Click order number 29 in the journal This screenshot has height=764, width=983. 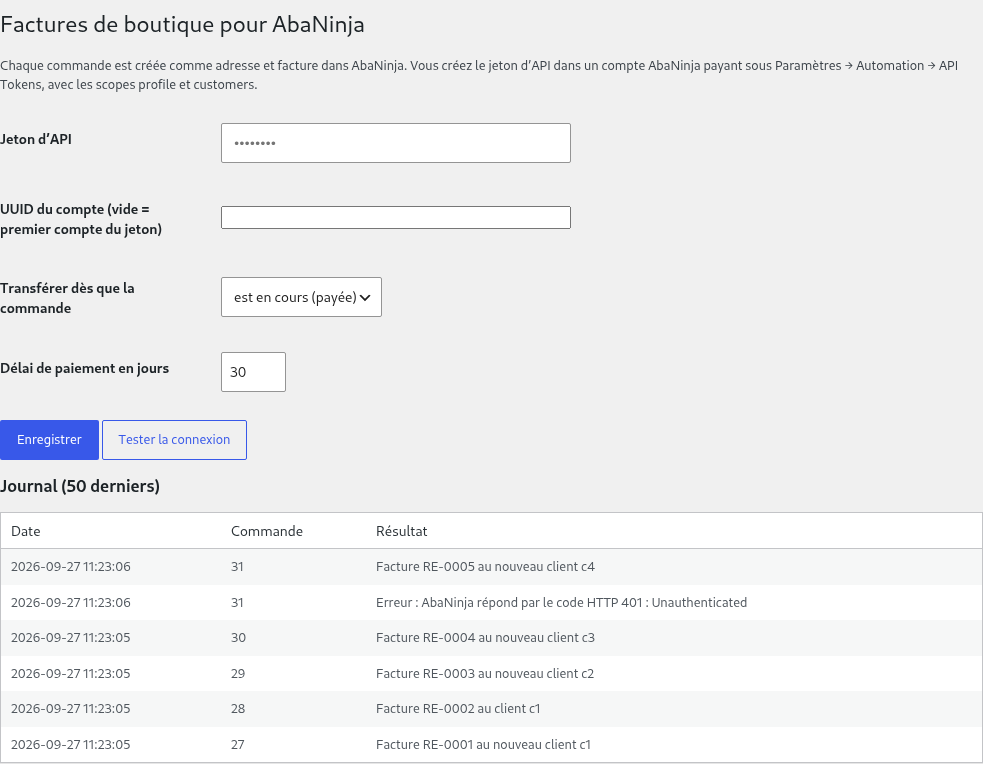click(x=238, y=673)
